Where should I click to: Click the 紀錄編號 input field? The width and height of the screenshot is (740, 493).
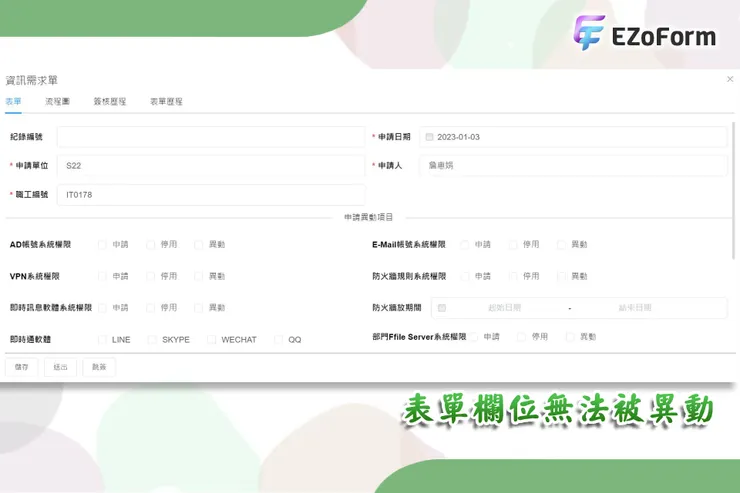click(211, 137)
